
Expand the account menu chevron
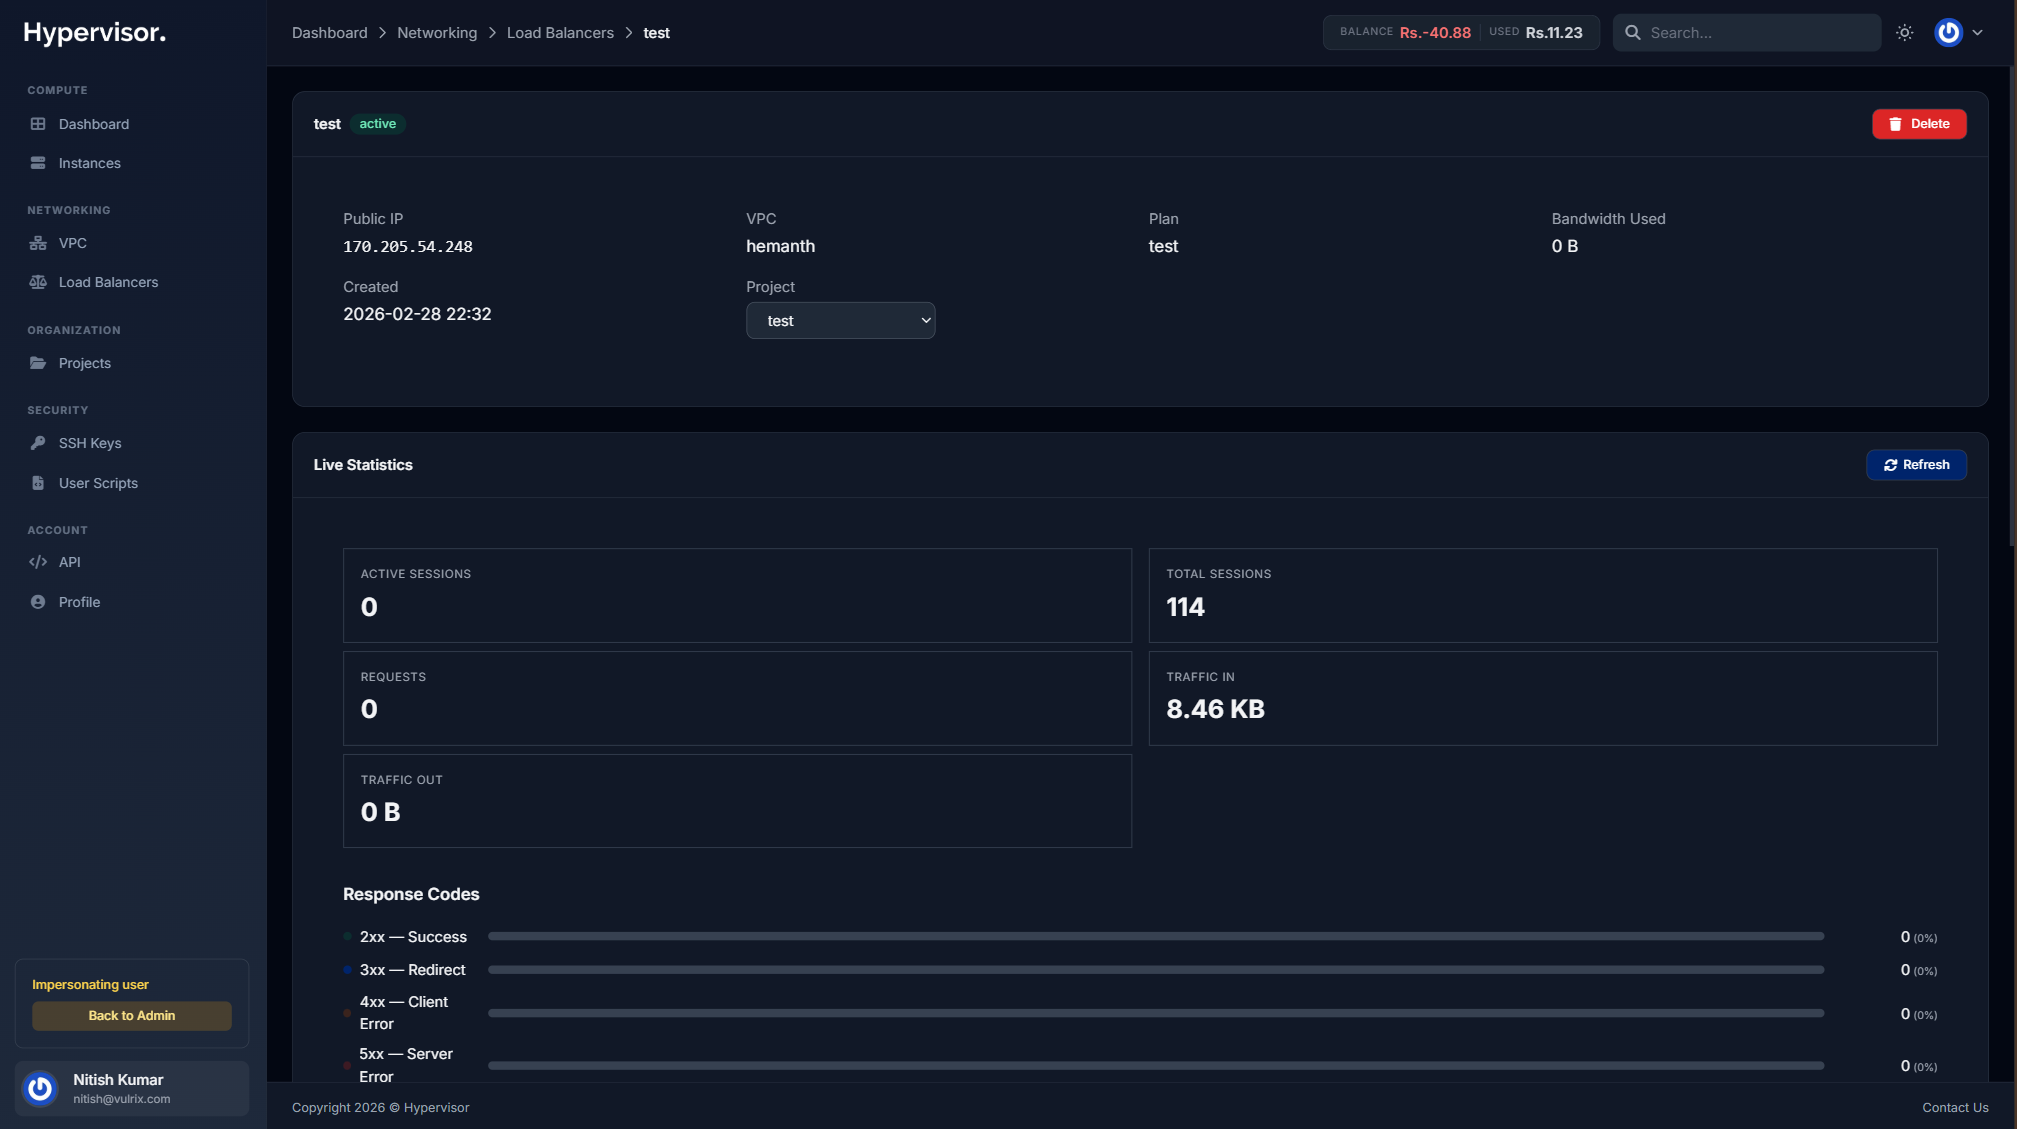click(x=1978, y=32)
